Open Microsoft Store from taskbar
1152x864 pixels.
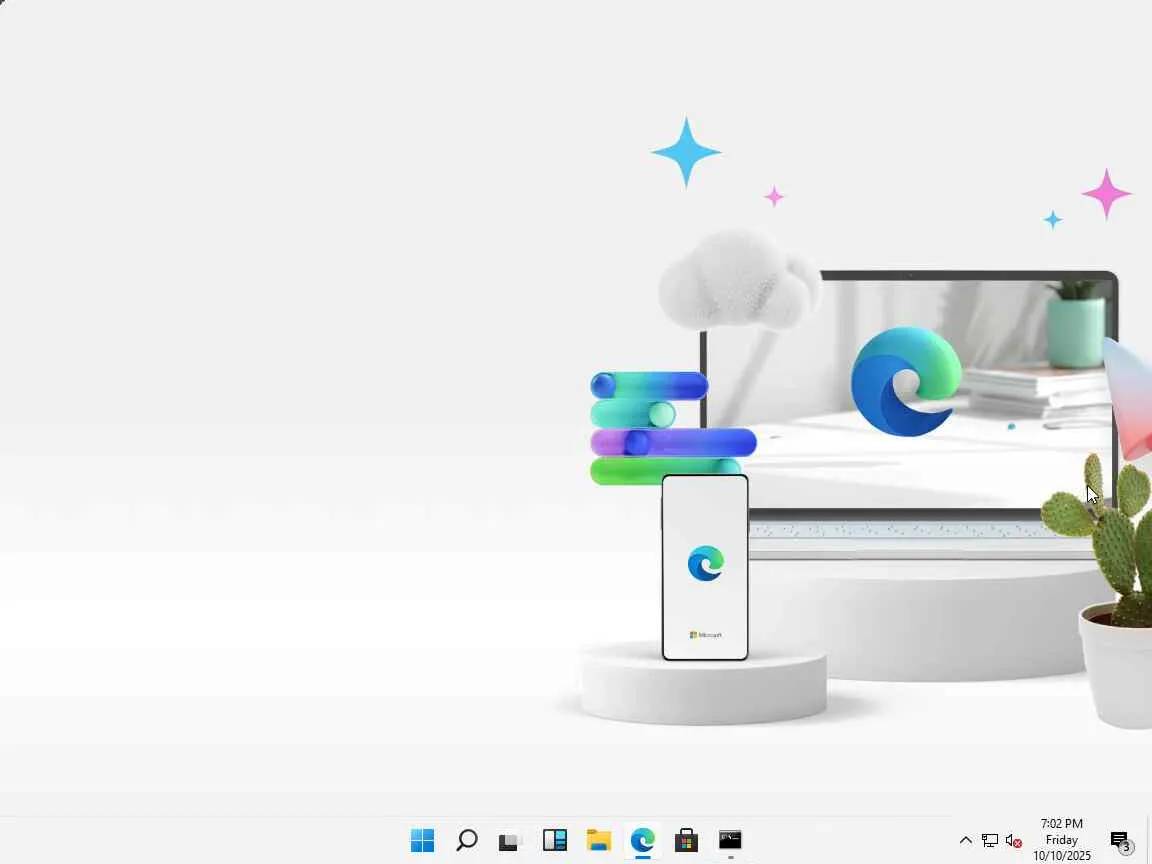[686, 840]
